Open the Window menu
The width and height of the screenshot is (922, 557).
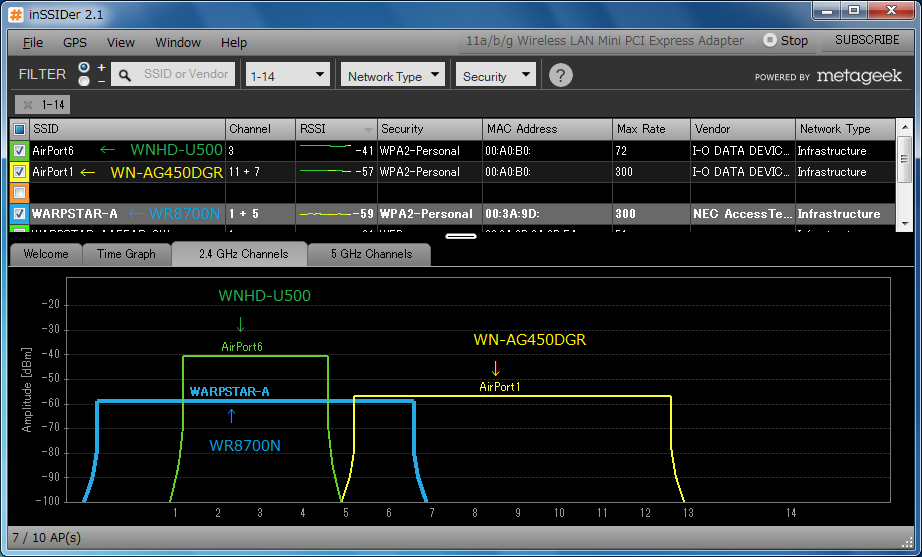pyautogui.click(x=178, y=42)
